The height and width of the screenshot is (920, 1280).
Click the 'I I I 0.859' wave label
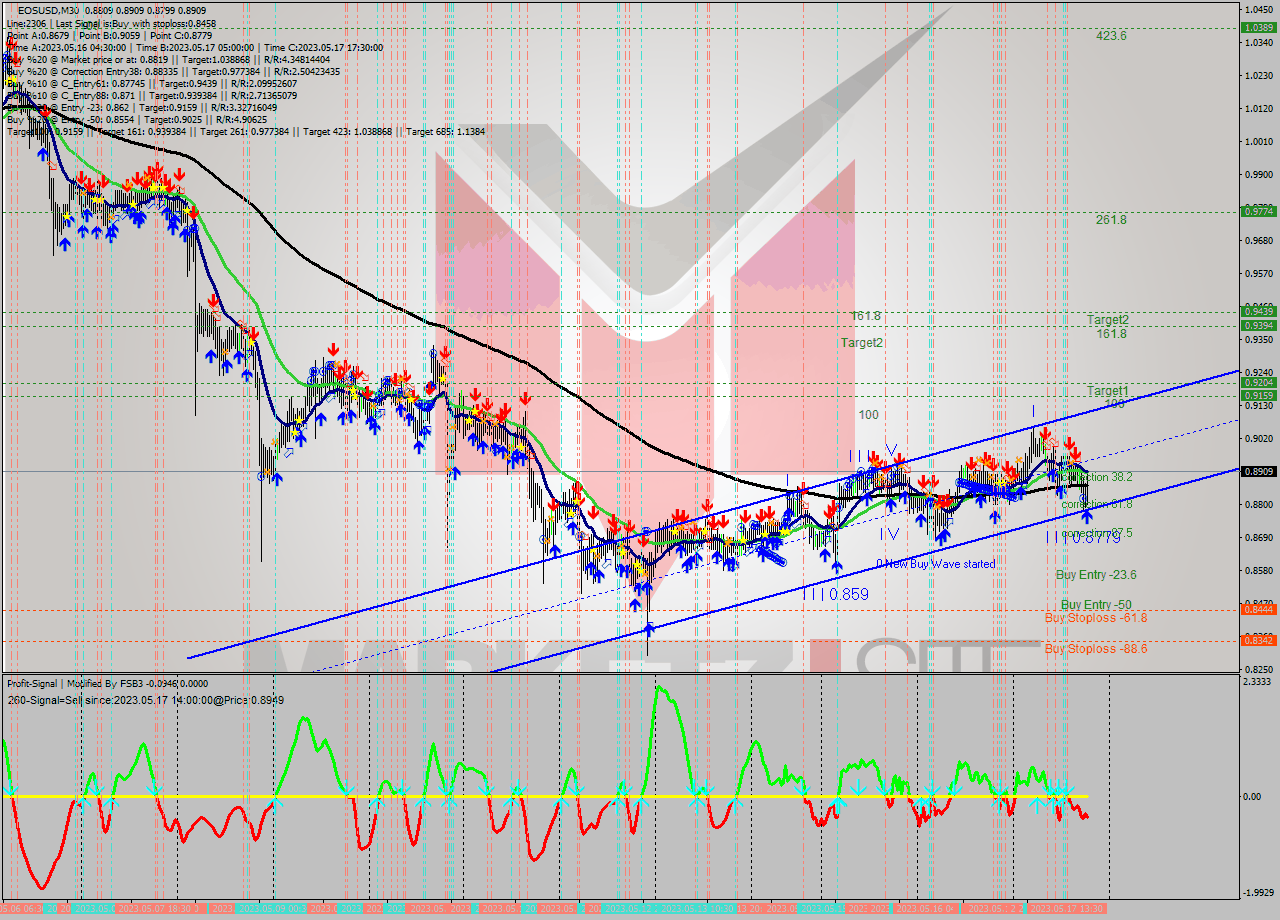pos(835,594)
